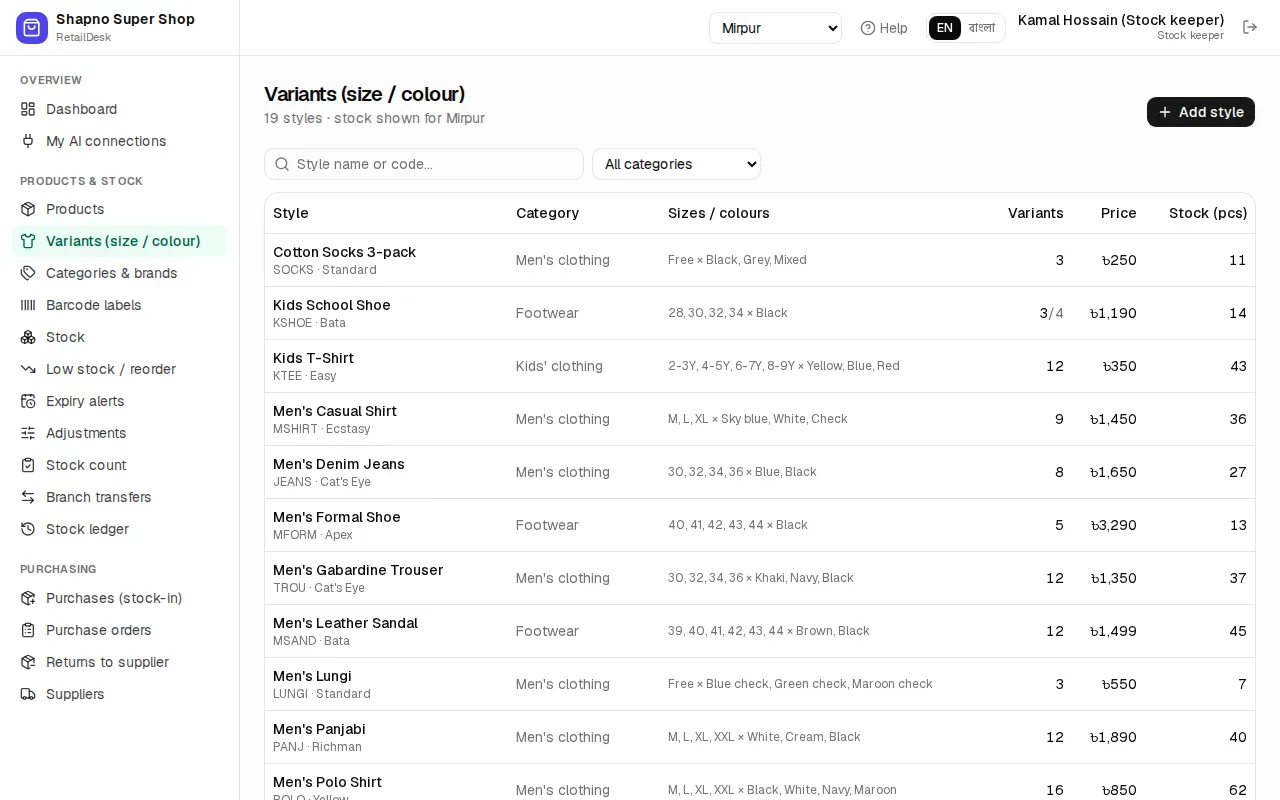Click the Barcode labels icon

click(28, 305)
